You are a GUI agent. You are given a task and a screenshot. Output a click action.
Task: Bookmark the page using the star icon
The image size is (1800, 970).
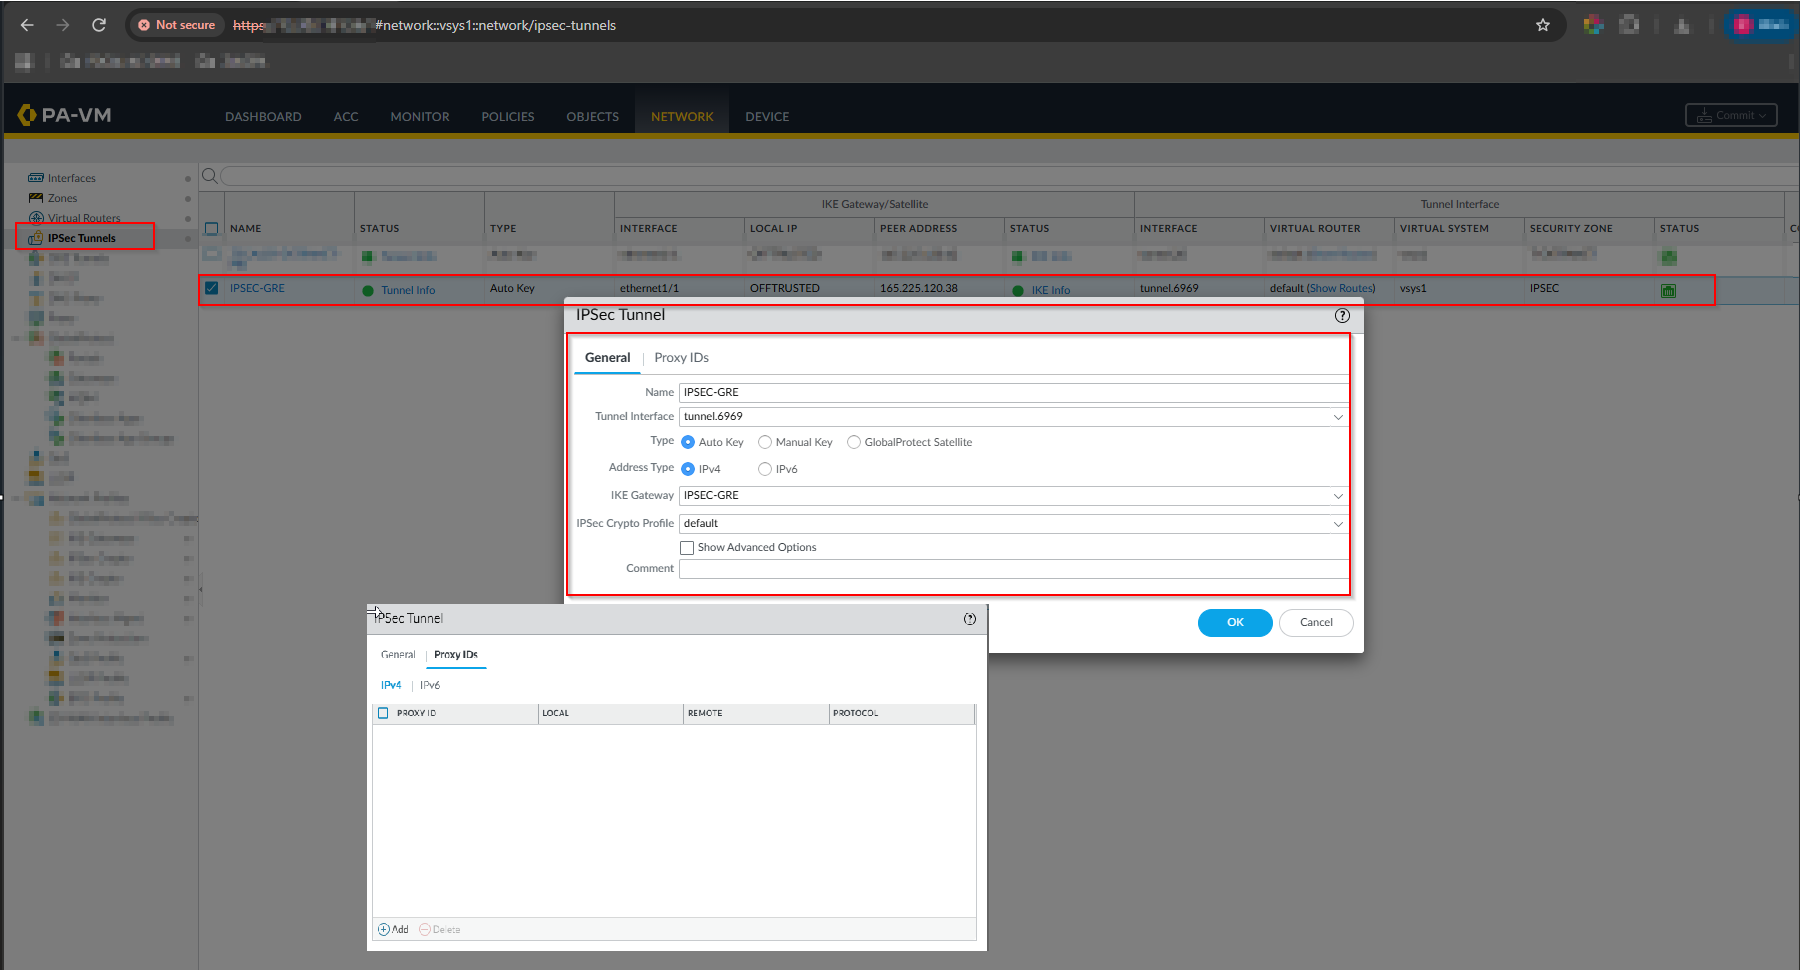tap(1543, 25)
